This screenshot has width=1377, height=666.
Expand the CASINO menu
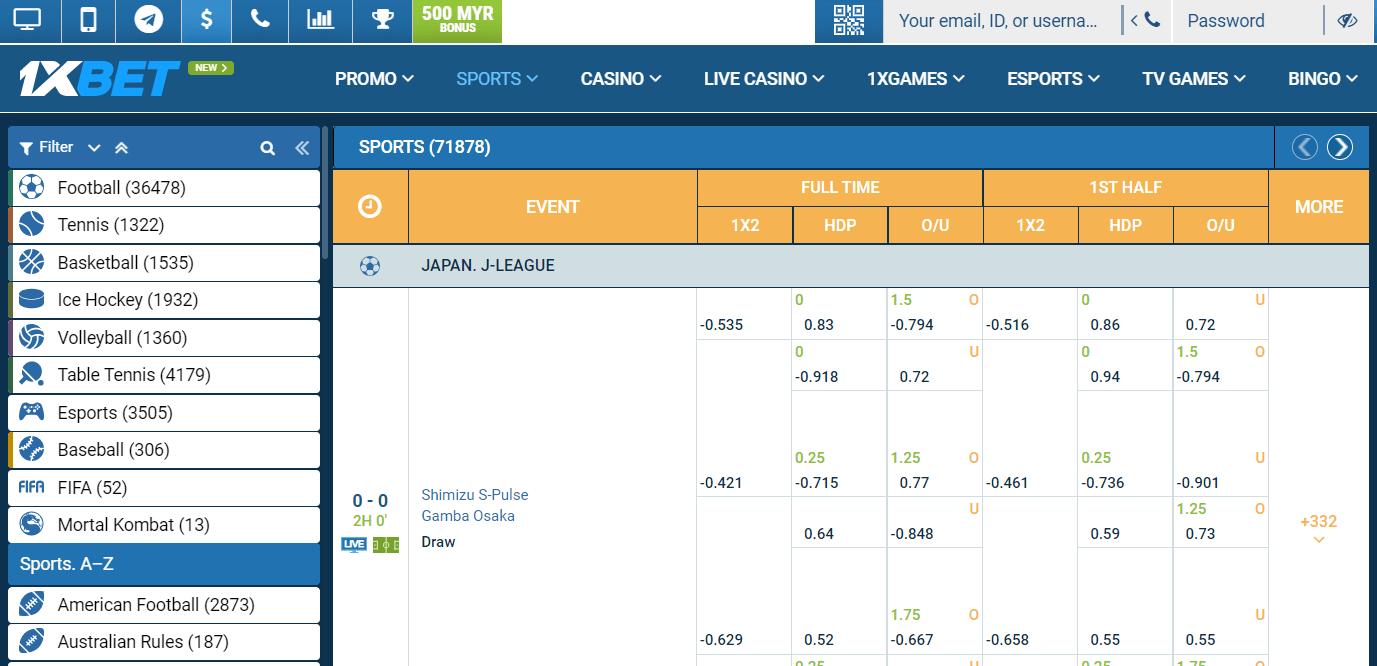pyautogui.click(x=621, y=79)
